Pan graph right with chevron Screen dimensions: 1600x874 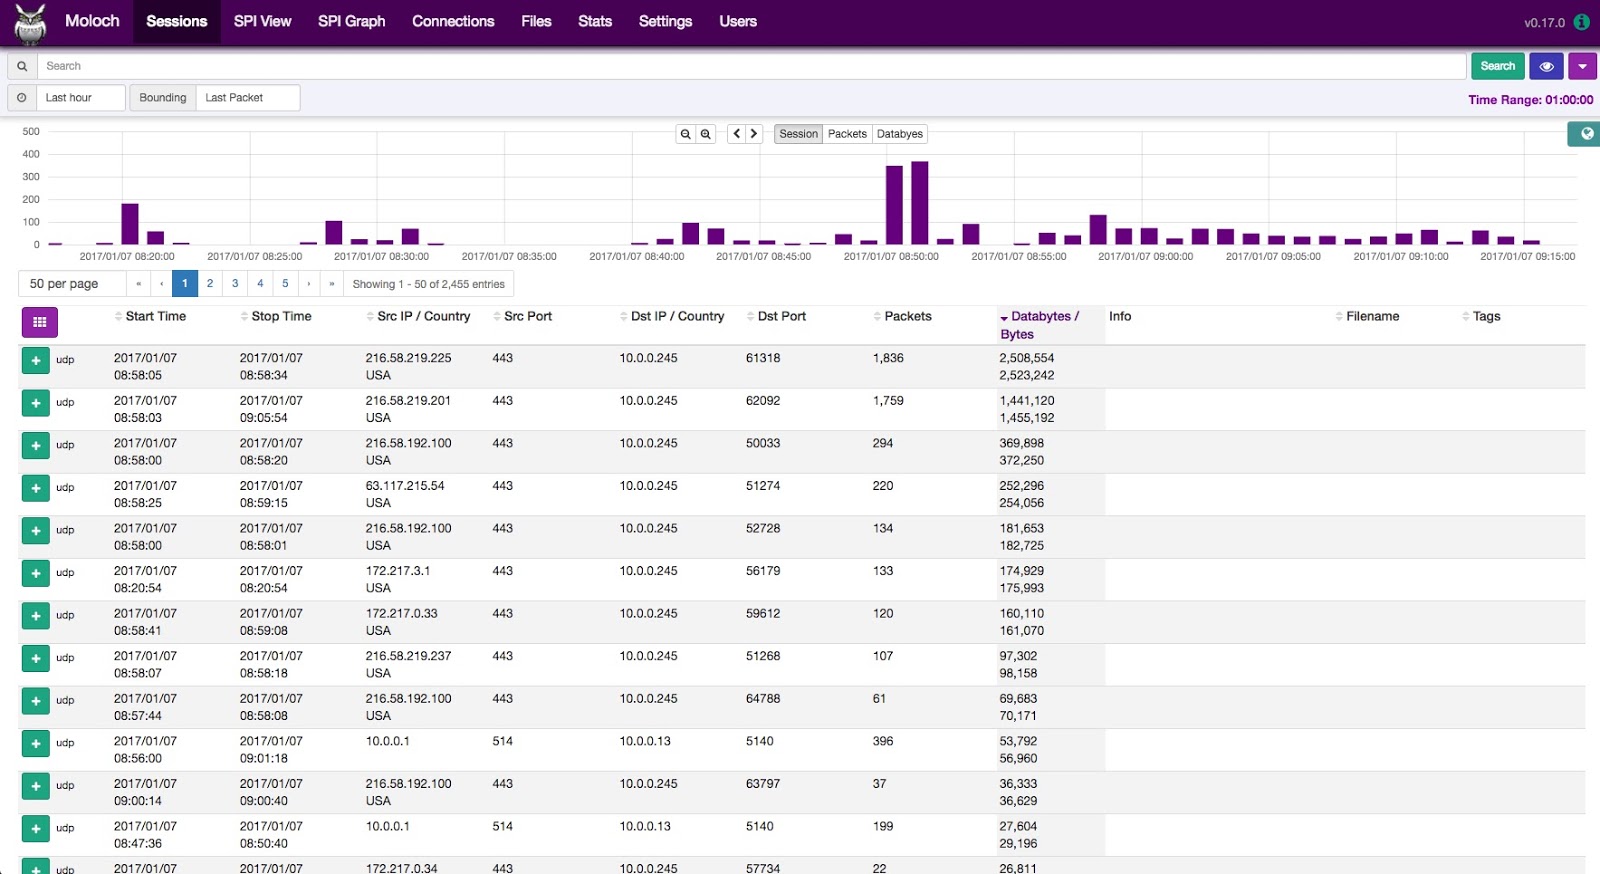point(754,134)
